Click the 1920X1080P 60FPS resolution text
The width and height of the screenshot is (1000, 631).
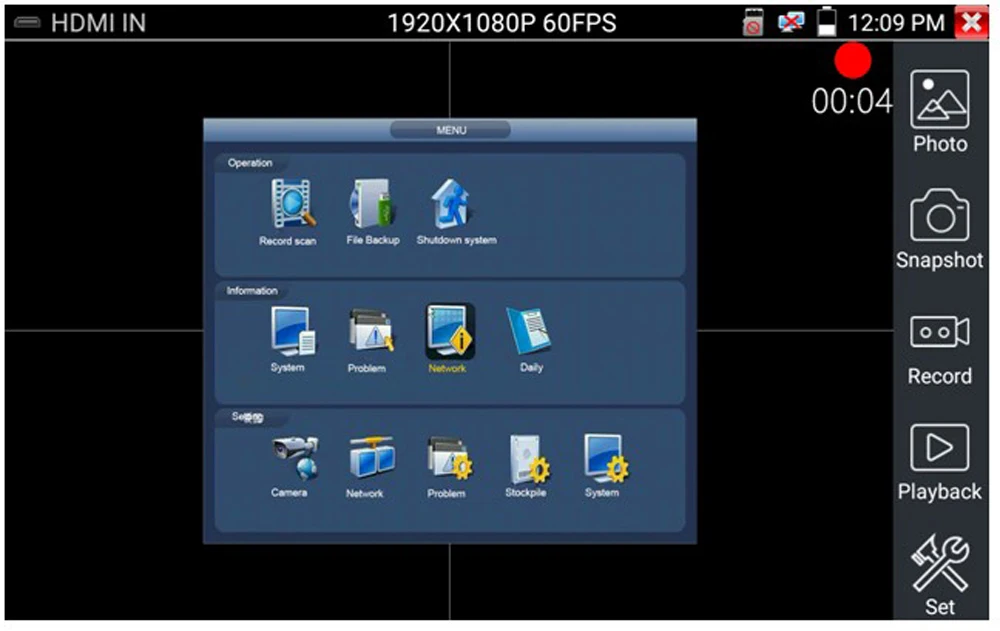coord(502,23)
